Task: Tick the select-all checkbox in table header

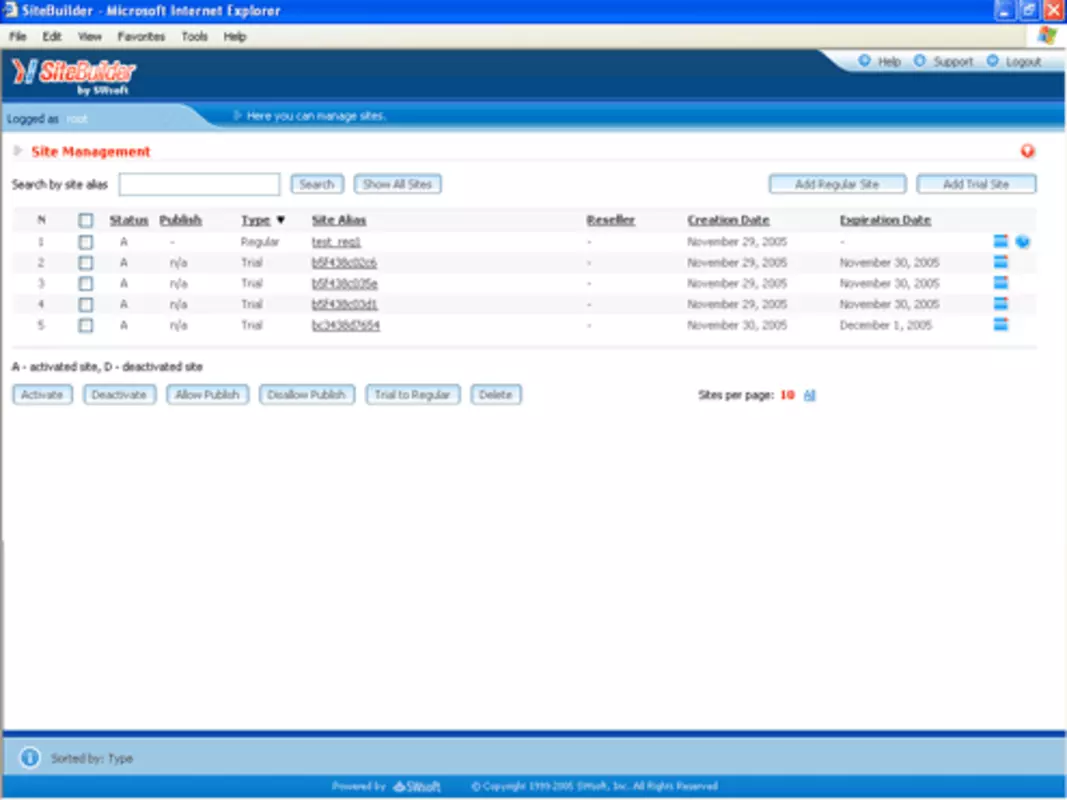Action: click(86, 220)
